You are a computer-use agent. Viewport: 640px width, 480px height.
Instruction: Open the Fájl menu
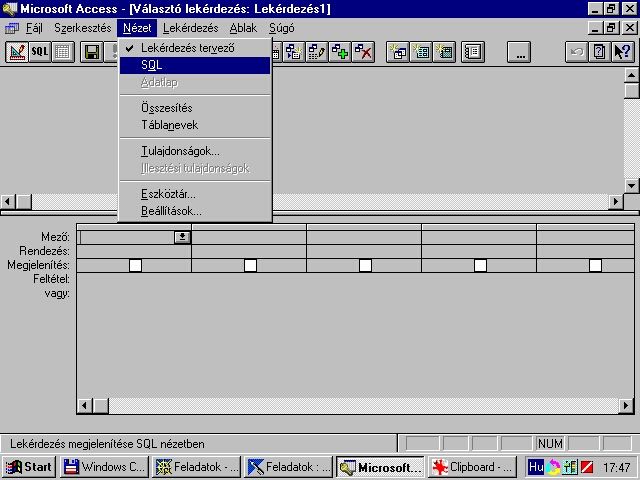pos(34,28)
